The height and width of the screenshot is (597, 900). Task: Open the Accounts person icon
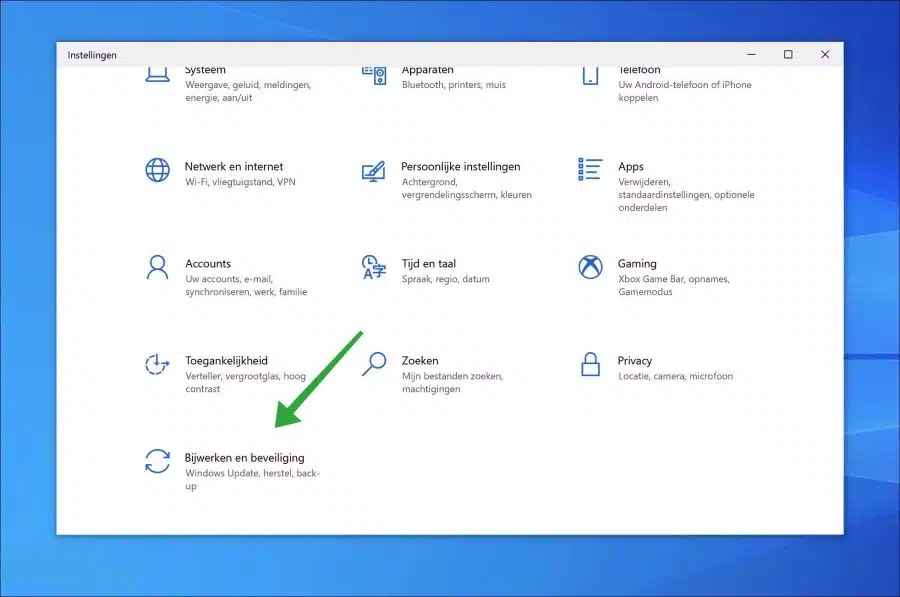157,267
